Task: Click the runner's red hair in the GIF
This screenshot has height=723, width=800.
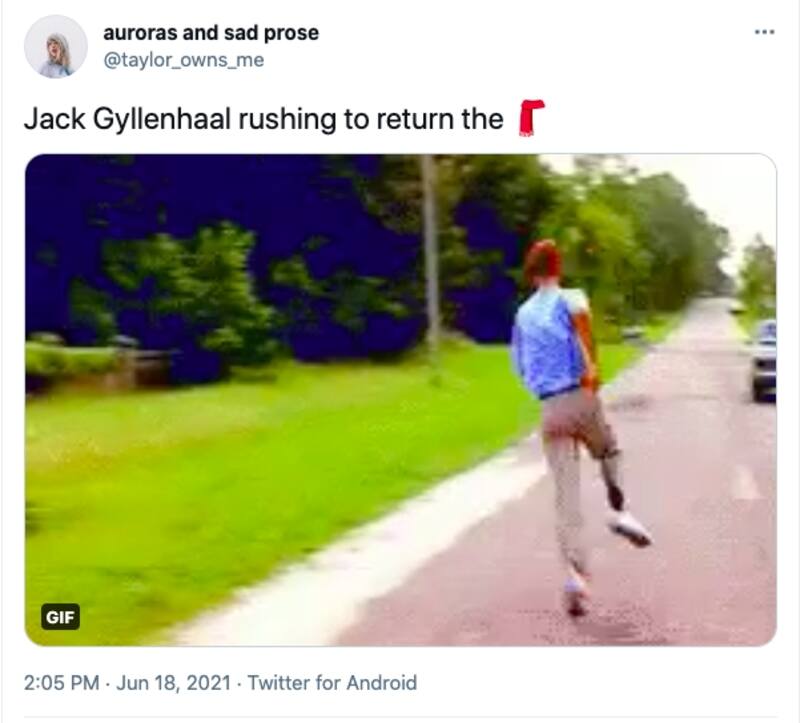Action: [543, 261]
